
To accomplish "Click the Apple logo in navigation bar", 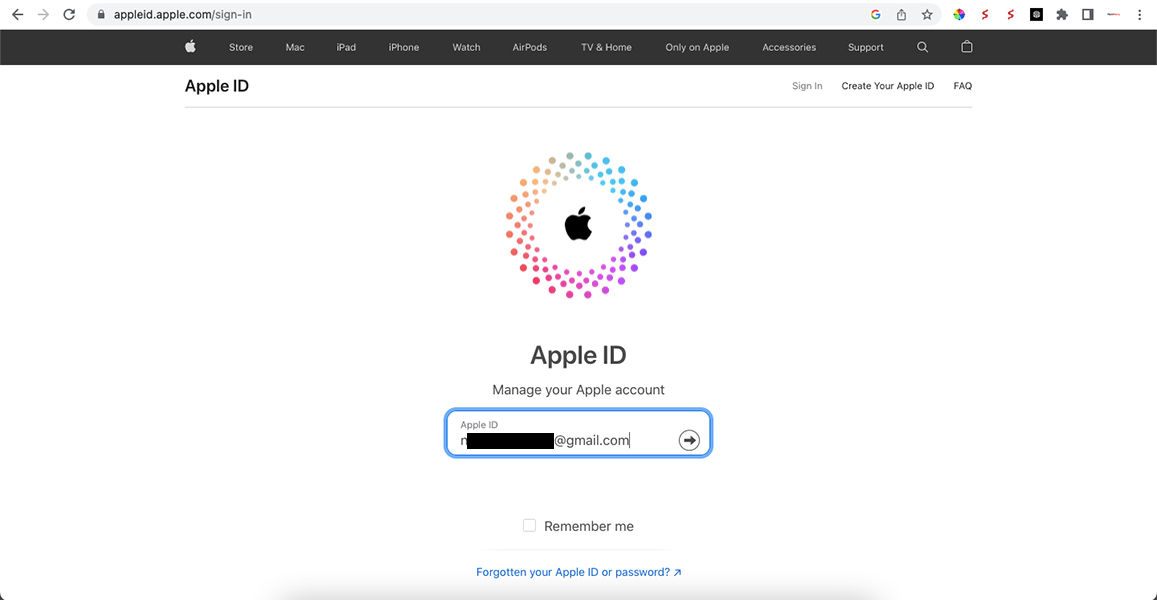I will [x=190, y=46].
